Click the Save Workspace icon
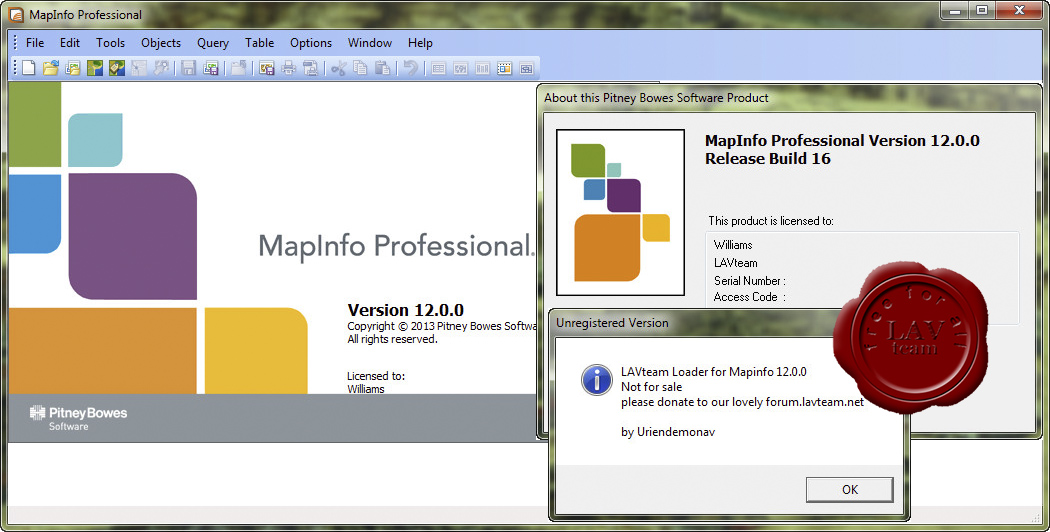This screenshot has height=532, width=1050. click(211, 68)
